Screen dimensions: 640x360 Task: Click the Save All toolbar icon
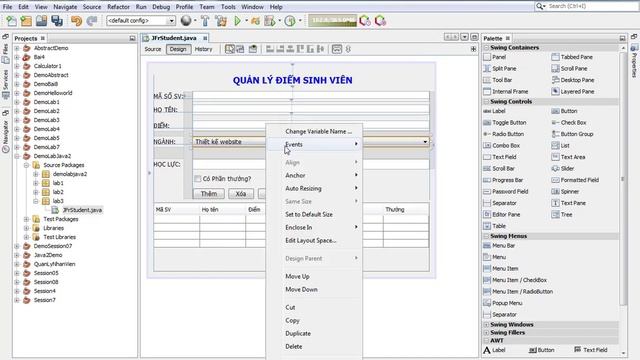(57, 21)
